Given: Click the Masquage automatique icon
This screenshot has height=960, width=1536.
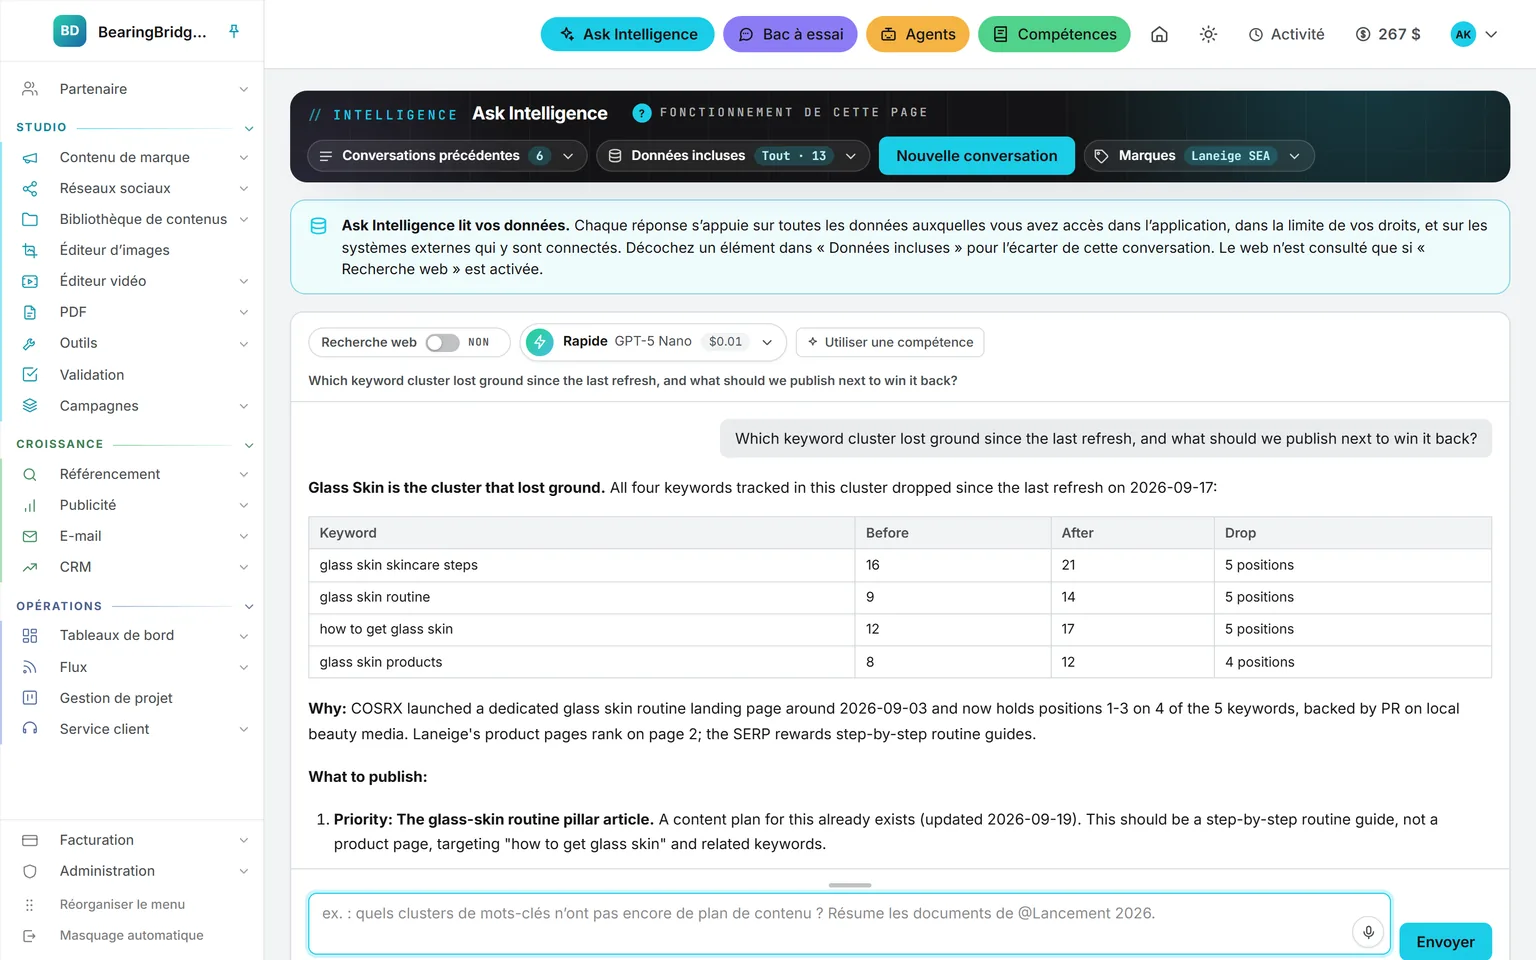Looking at the screenshot, I should (30, 936).
